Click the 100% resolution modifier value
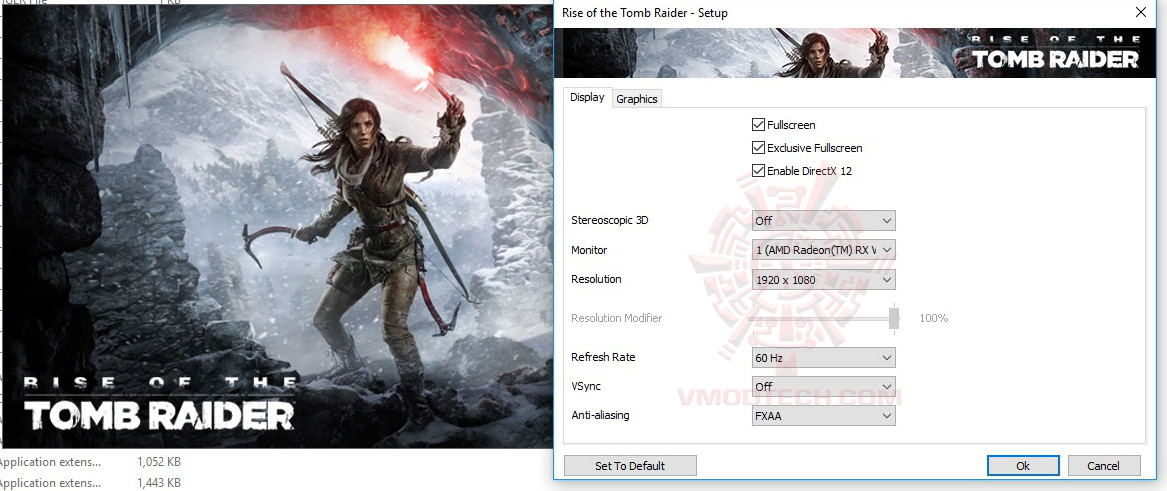The image size is (1167, 491). 933,318
